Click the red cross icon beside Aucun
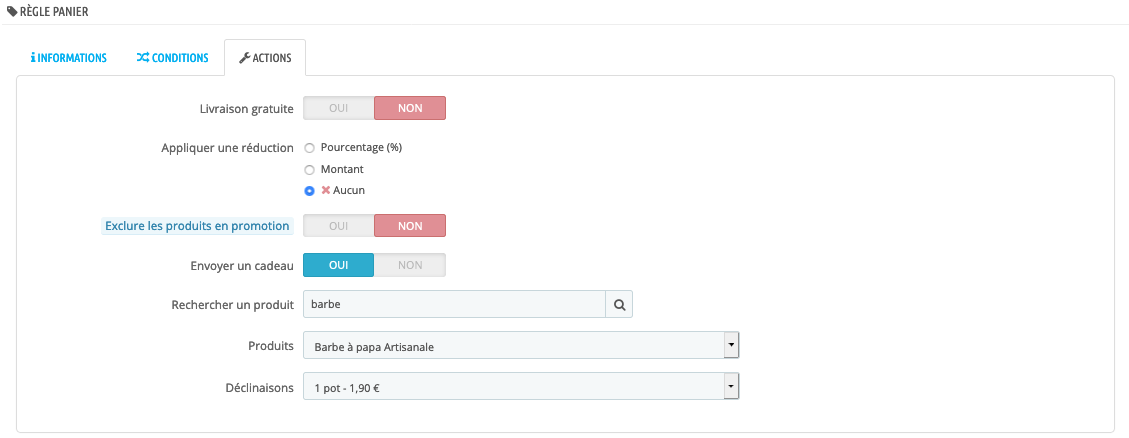Viewport: 1129px width, 438px height. click(325, 190)
